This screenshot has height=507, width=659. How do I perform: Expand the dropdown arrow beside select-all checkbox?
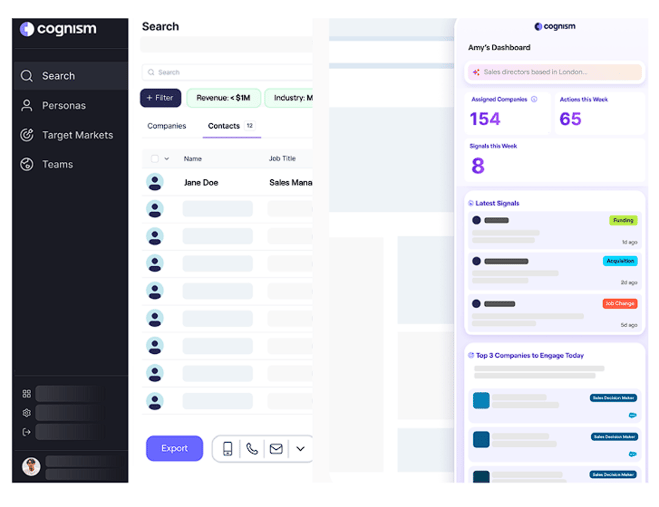166,158
